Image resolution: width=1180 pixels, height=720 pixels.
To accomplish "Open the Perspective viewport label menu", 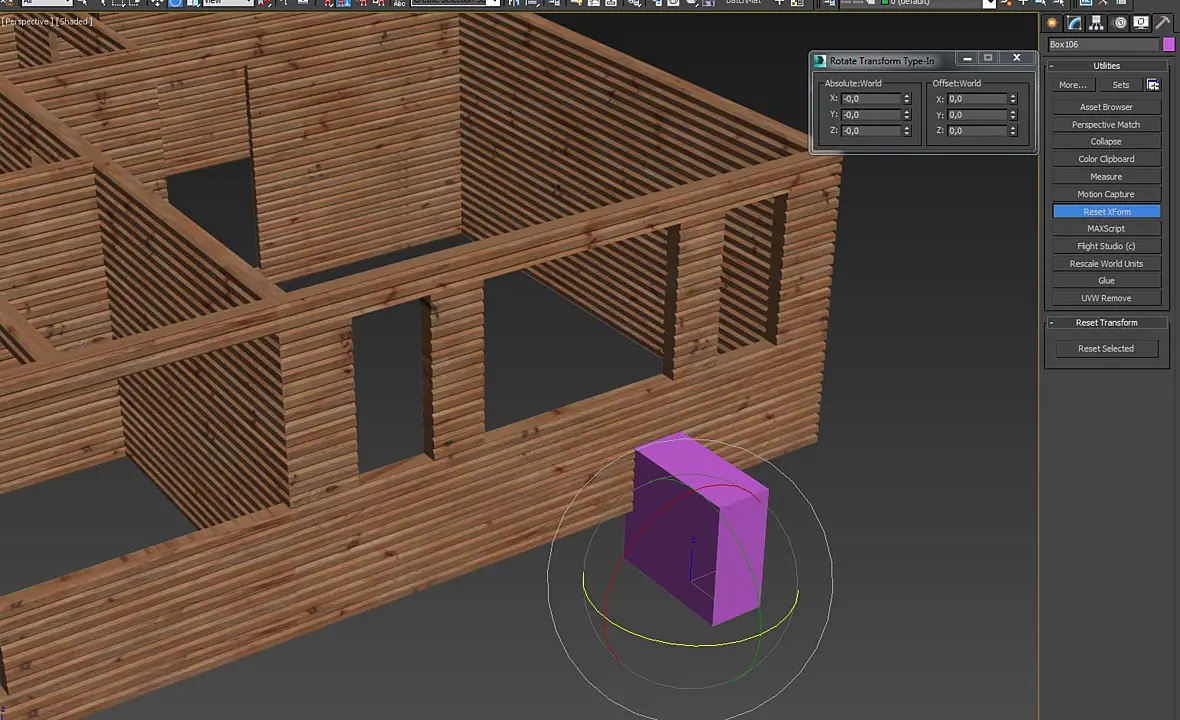I will coord(26,22).
